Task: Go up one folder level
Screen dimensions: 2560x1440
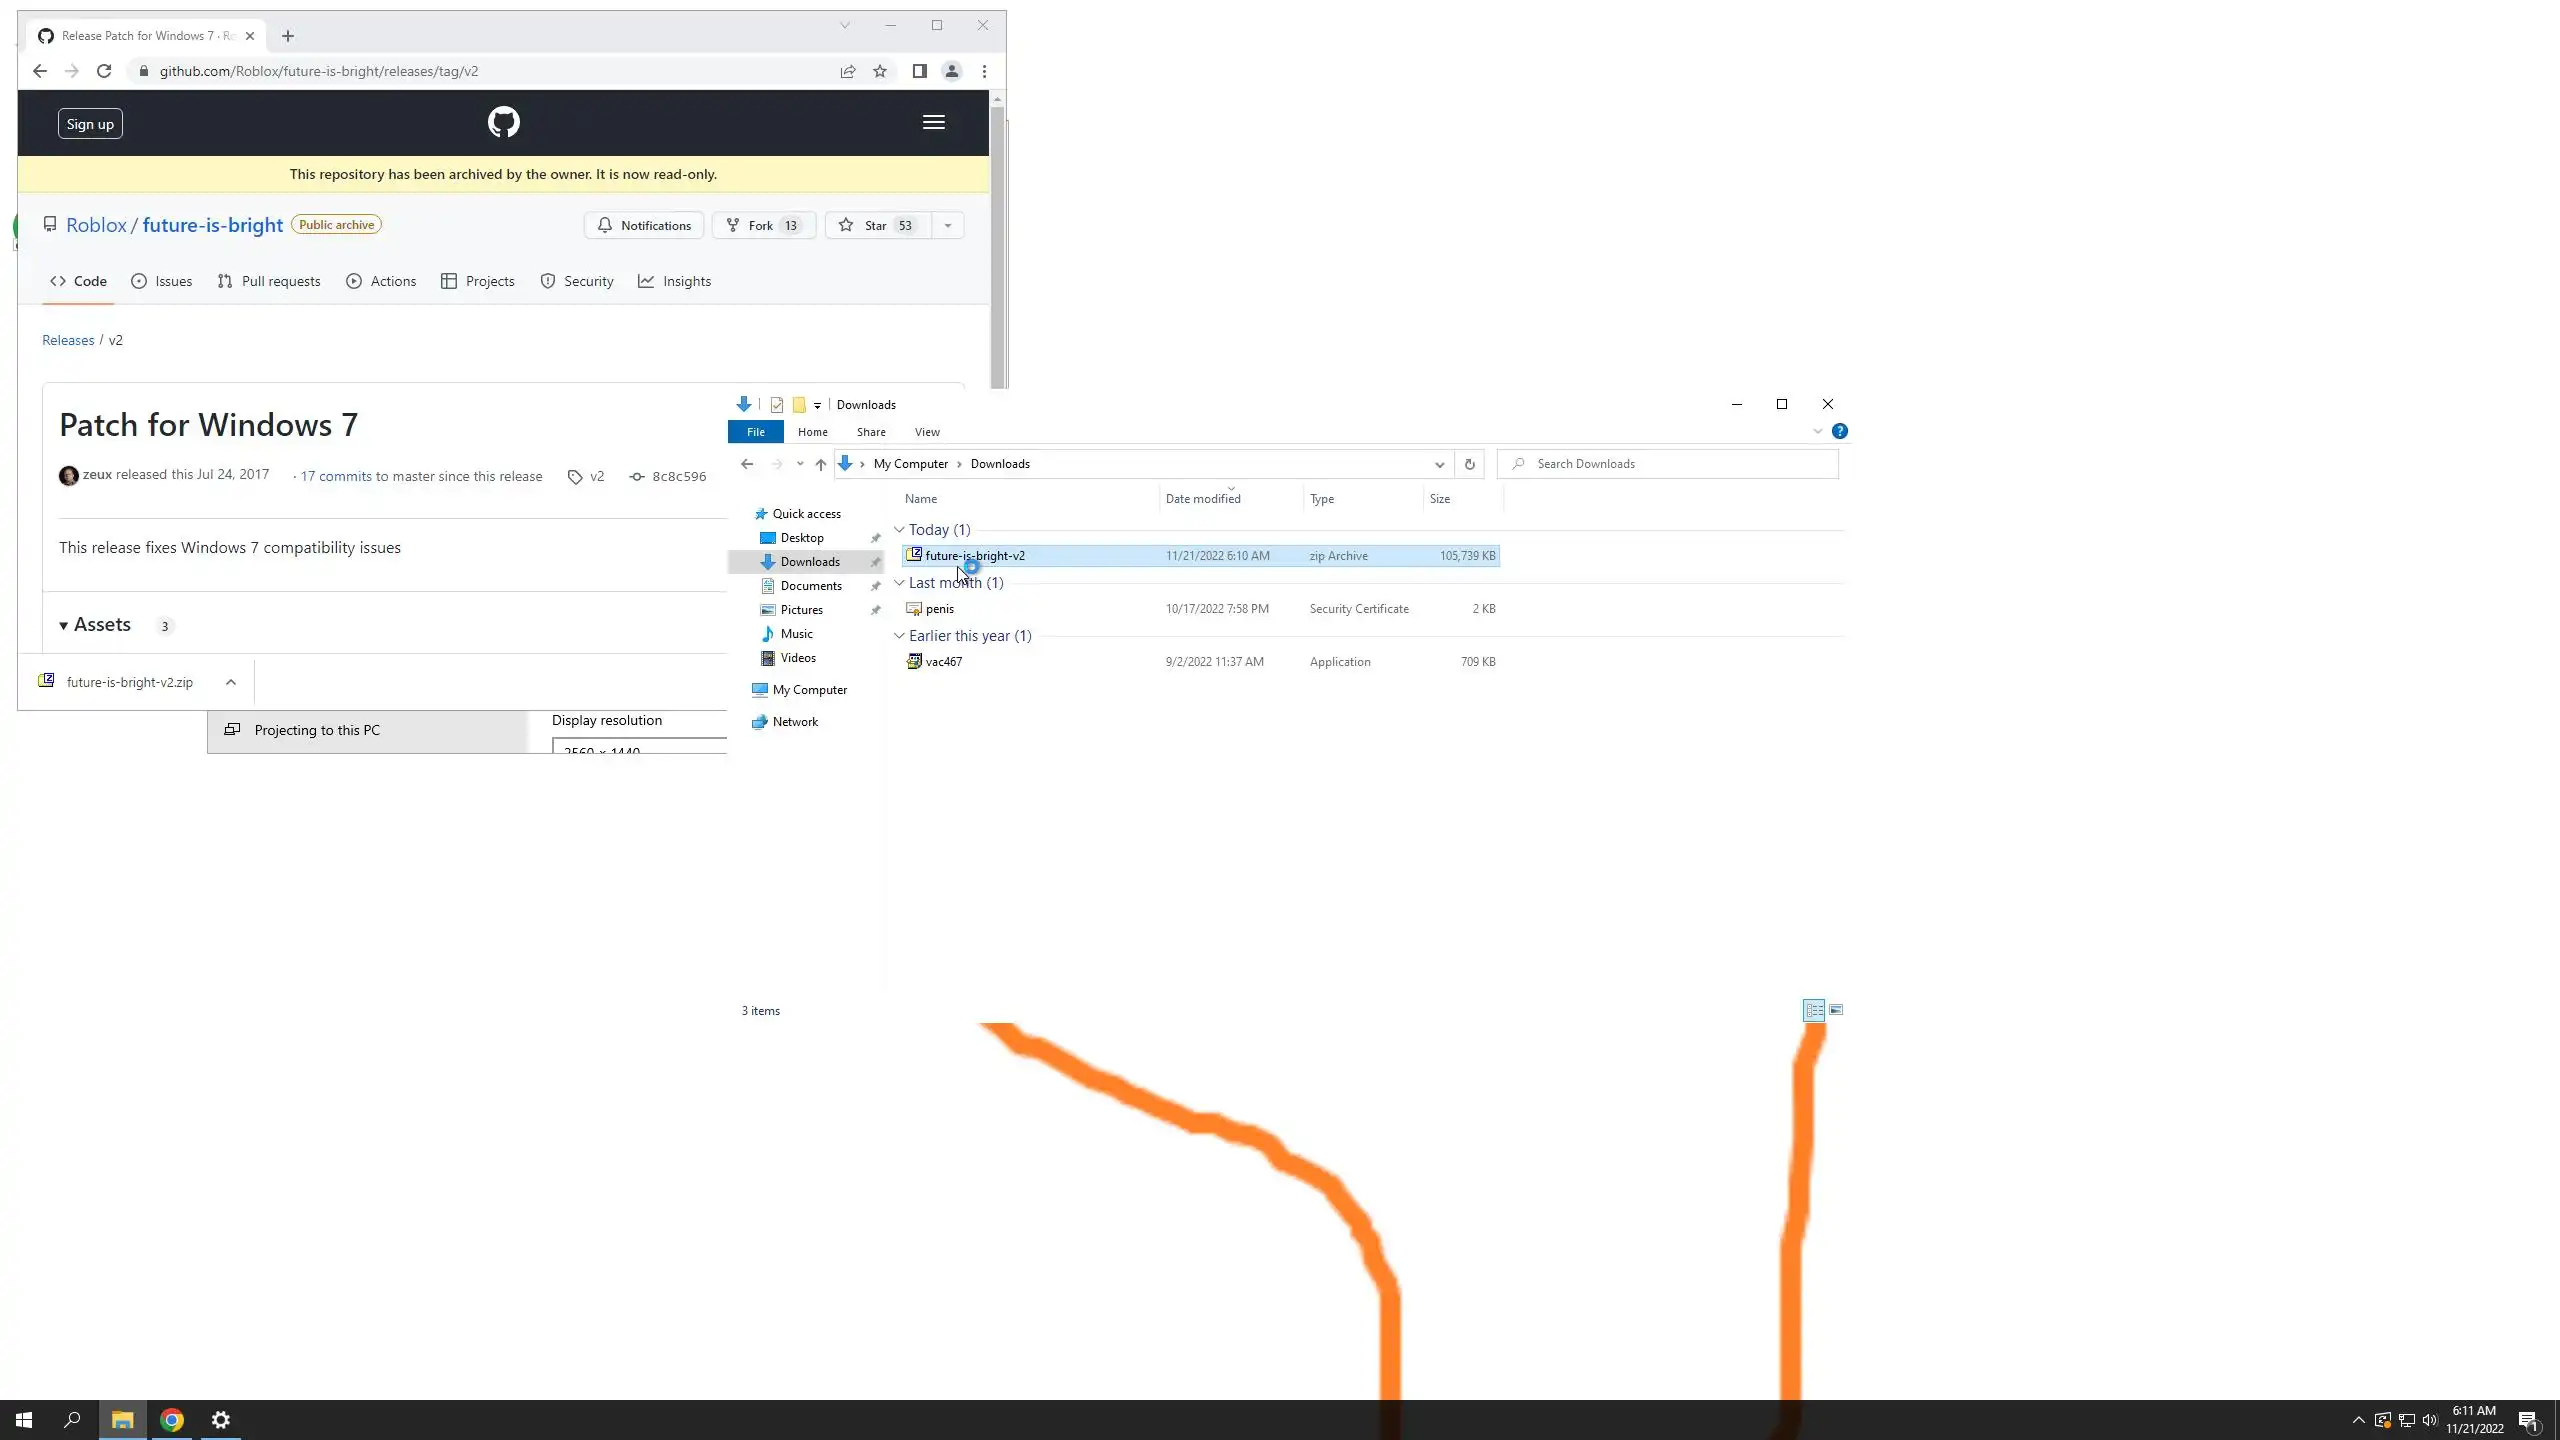Action: 820,464
